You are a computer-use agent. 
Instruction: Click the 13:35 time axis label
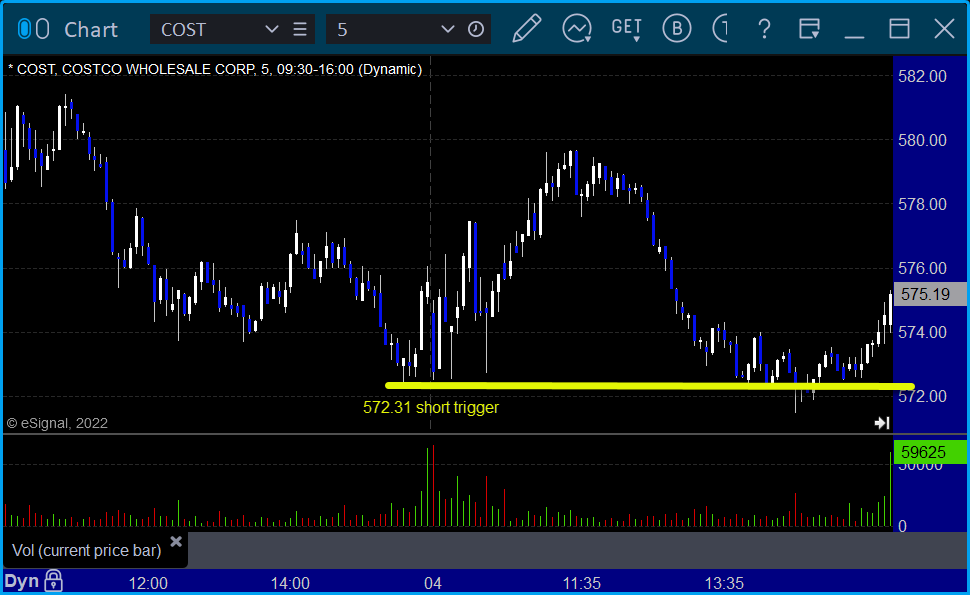pos(724,583)
